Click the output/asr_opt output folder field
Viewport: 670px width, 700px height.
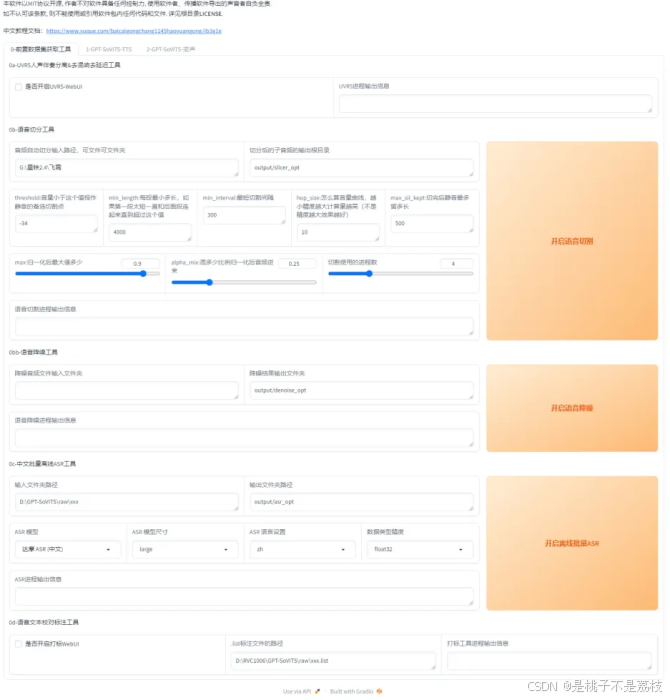[362, 502]
